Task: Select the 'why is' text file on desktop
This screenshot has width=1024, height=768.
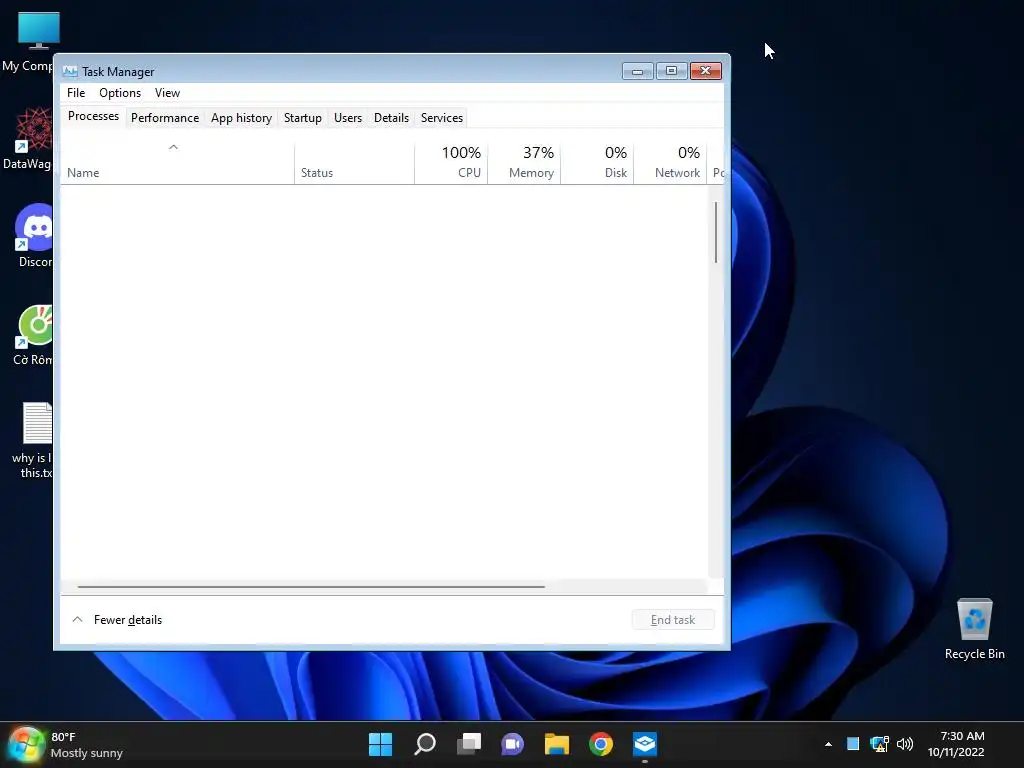Action: pos(34,440)
